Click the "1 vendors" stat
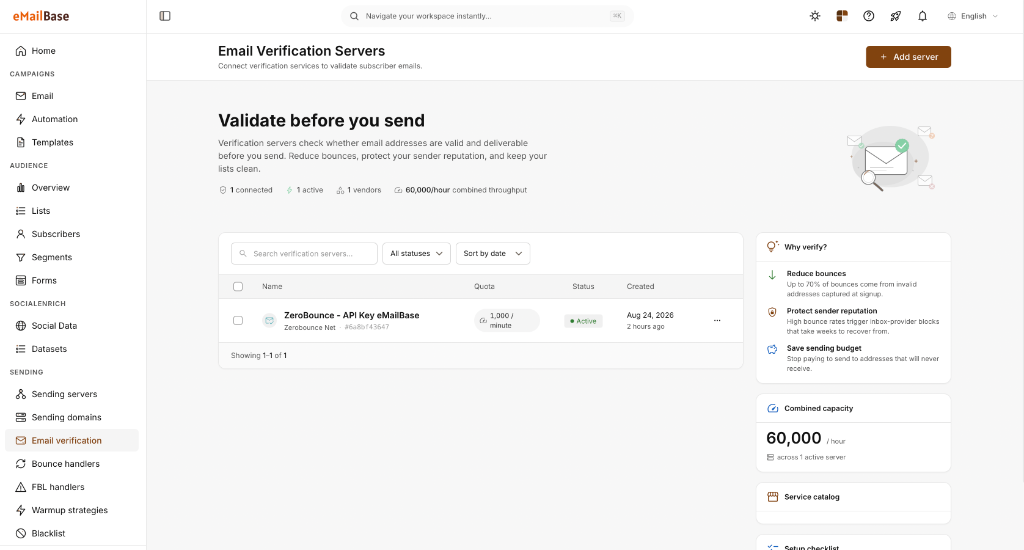 359,190
